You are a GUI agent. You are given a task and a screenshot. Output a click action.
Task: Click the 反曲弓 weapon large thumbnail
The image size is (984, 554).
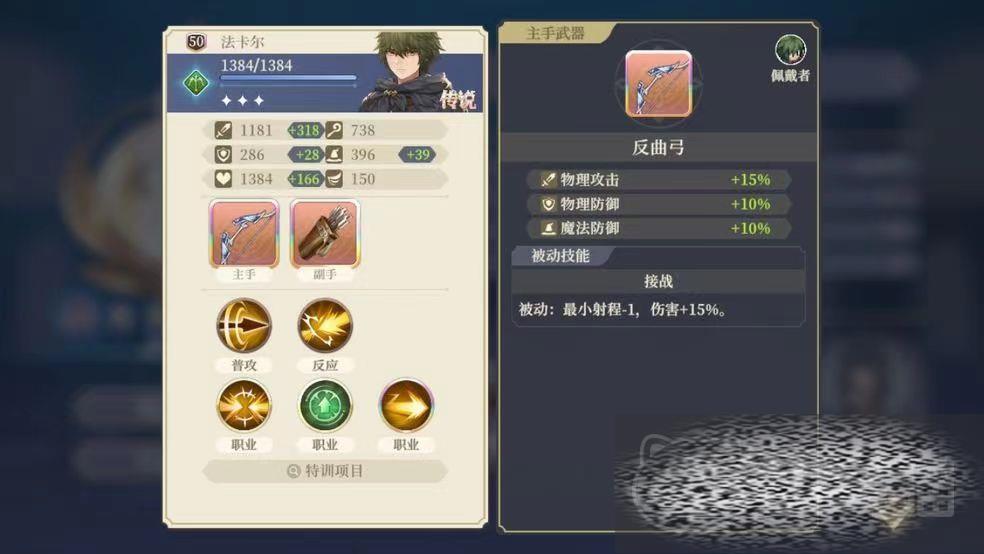(x=658, y=83)
